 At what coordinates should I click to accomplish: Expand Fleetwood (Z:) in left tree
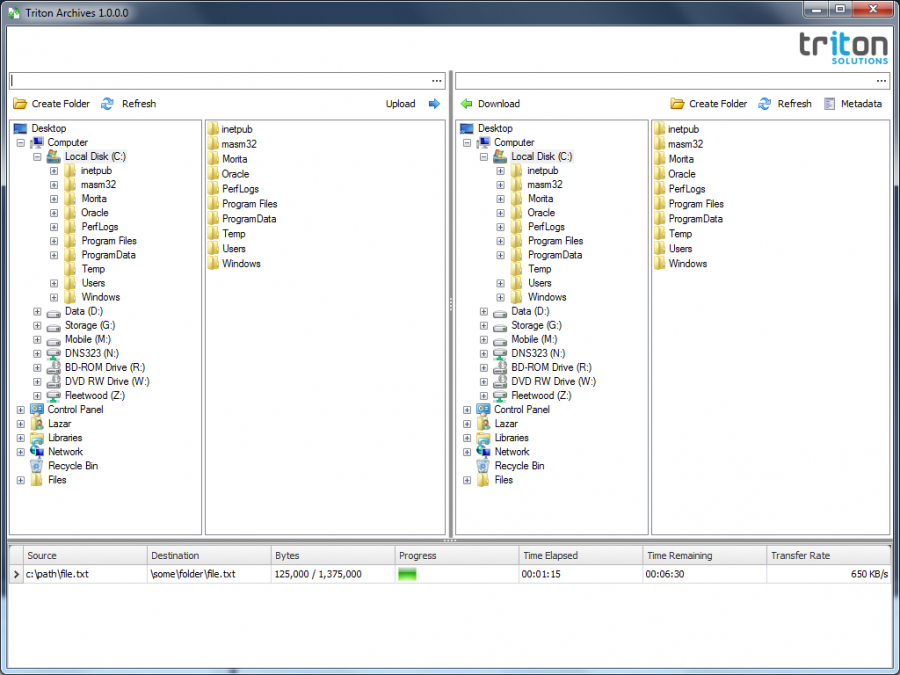point(37,395)
